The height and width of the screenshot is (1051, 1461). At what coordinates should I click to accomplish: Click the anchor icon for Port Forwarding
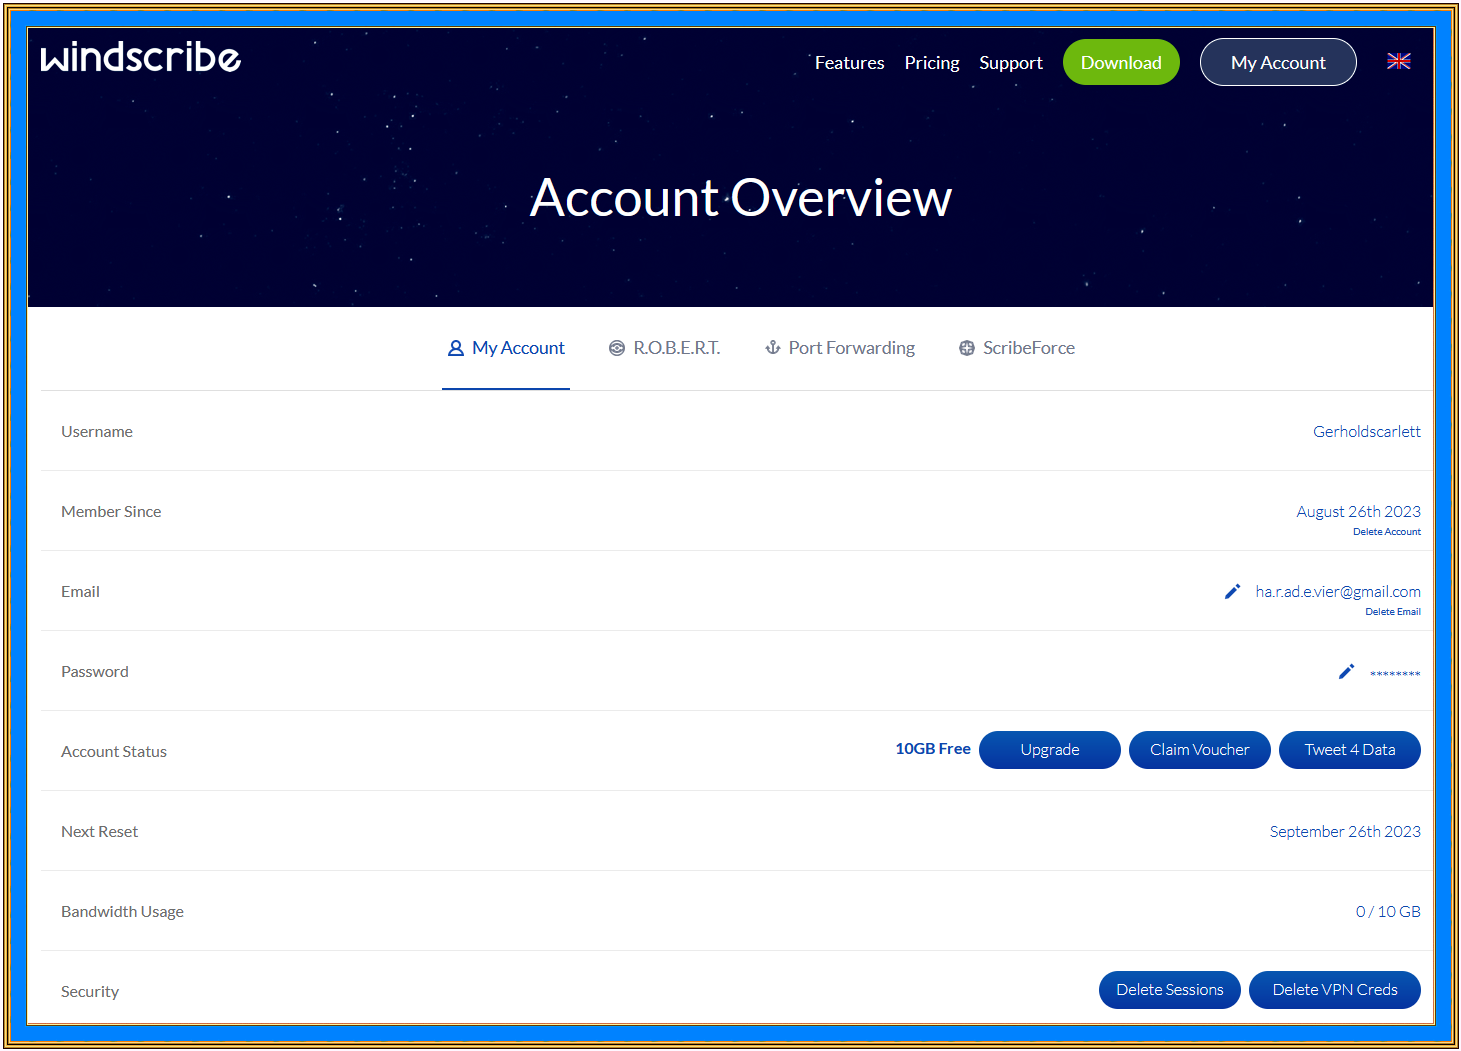773,348
